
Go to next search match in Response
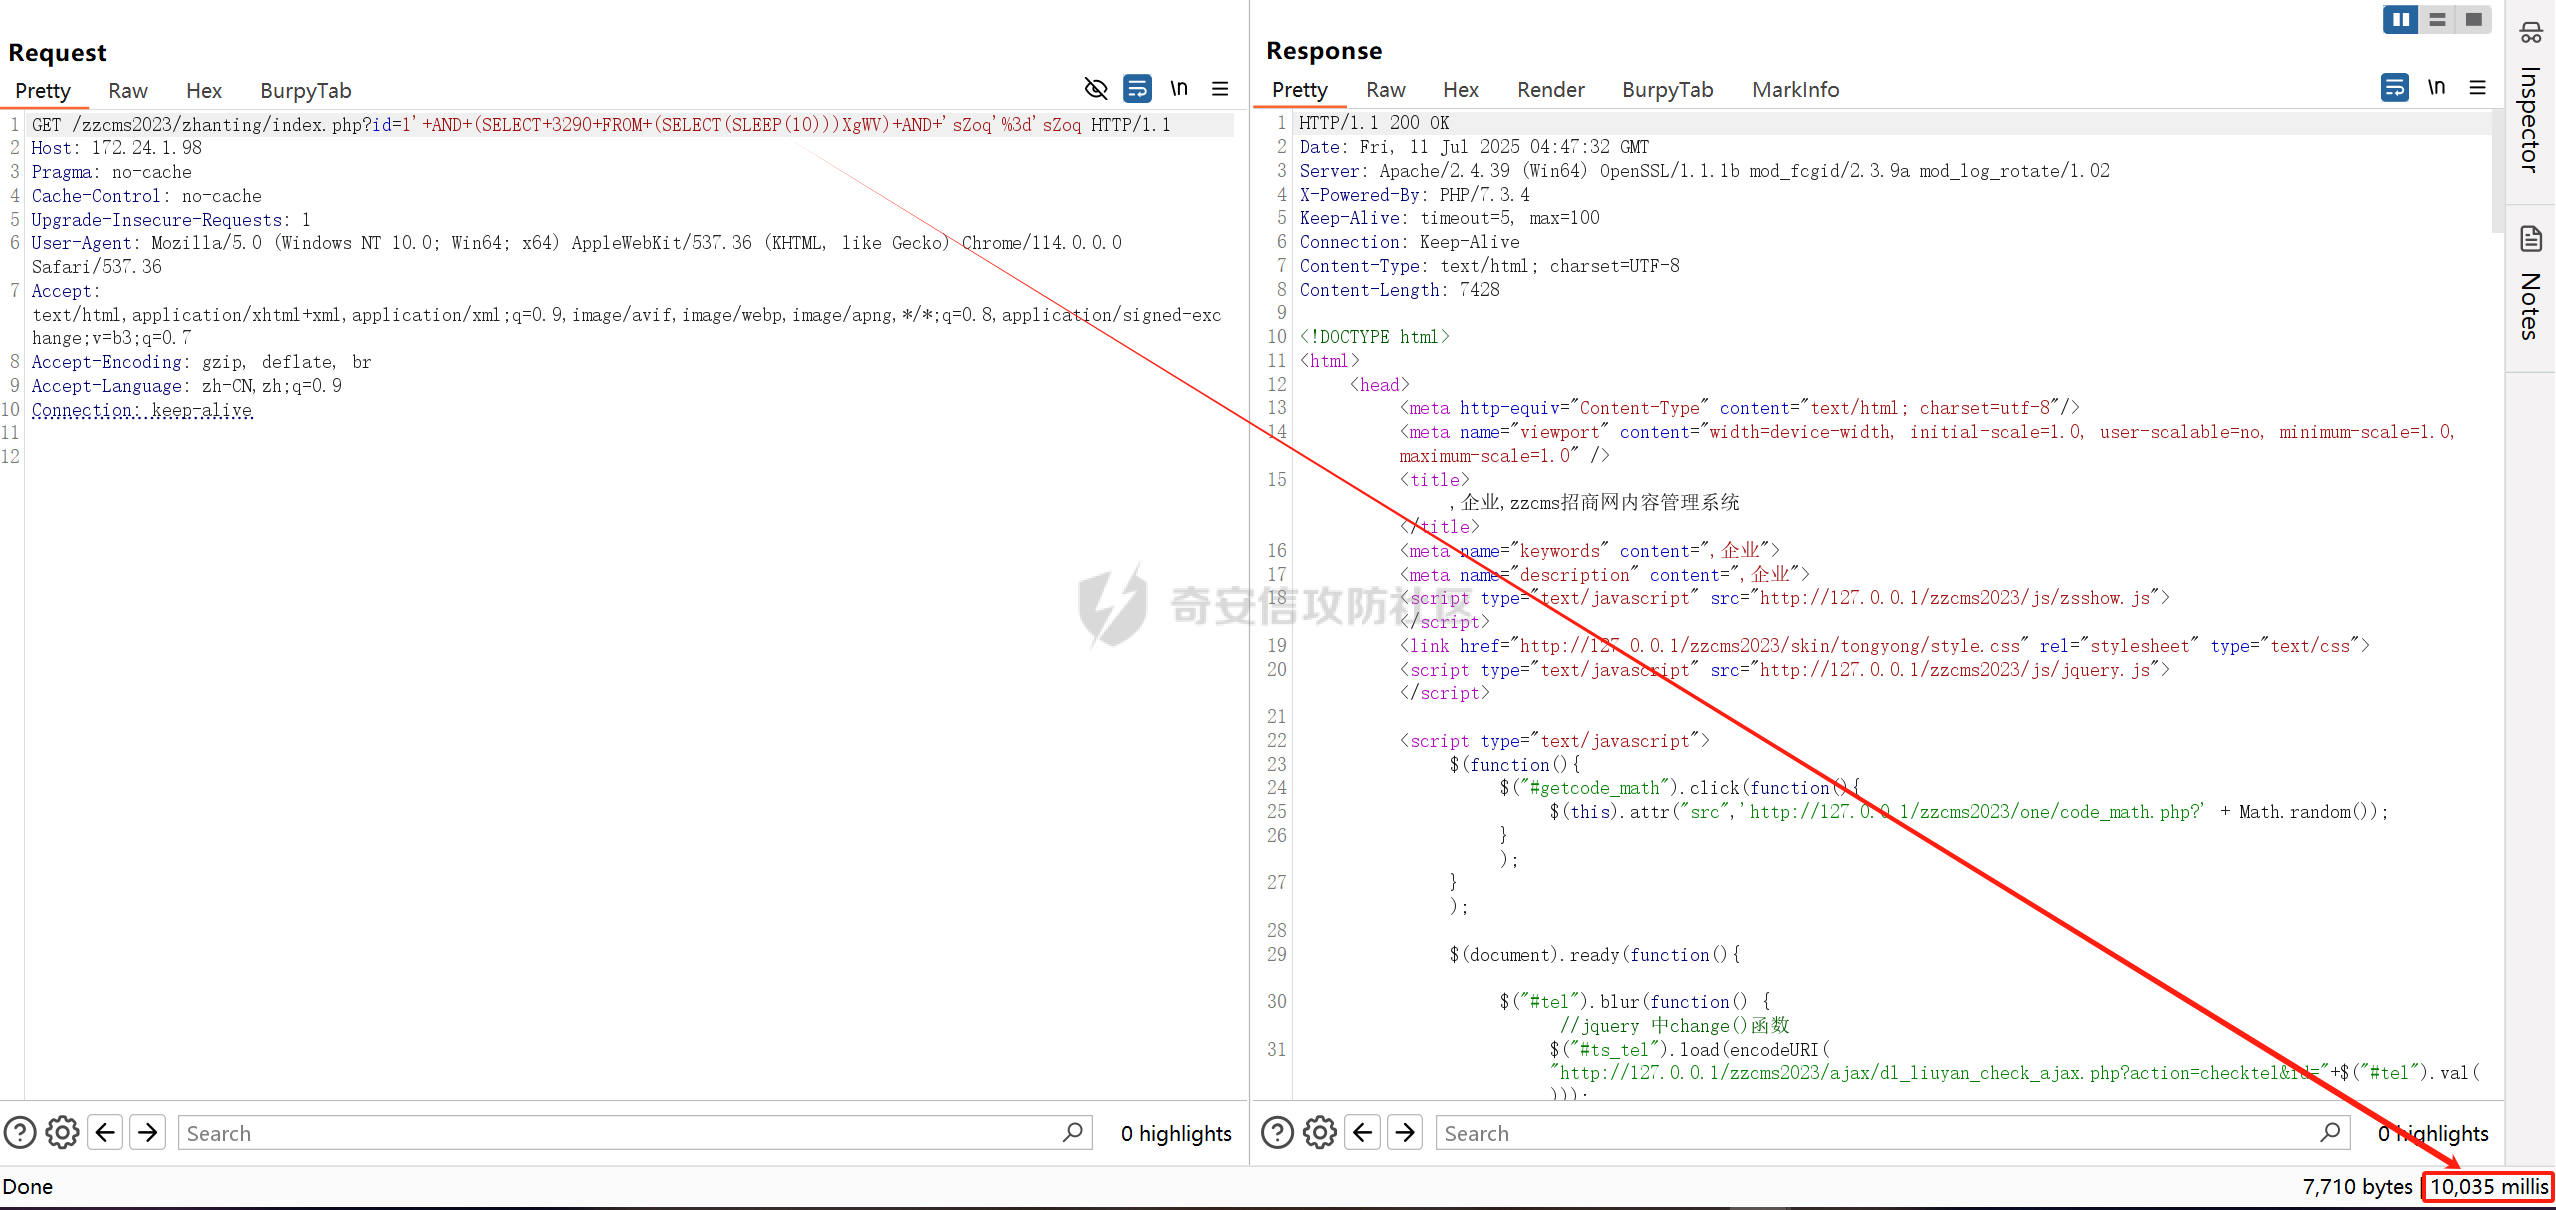(x=1406, y=1133)
